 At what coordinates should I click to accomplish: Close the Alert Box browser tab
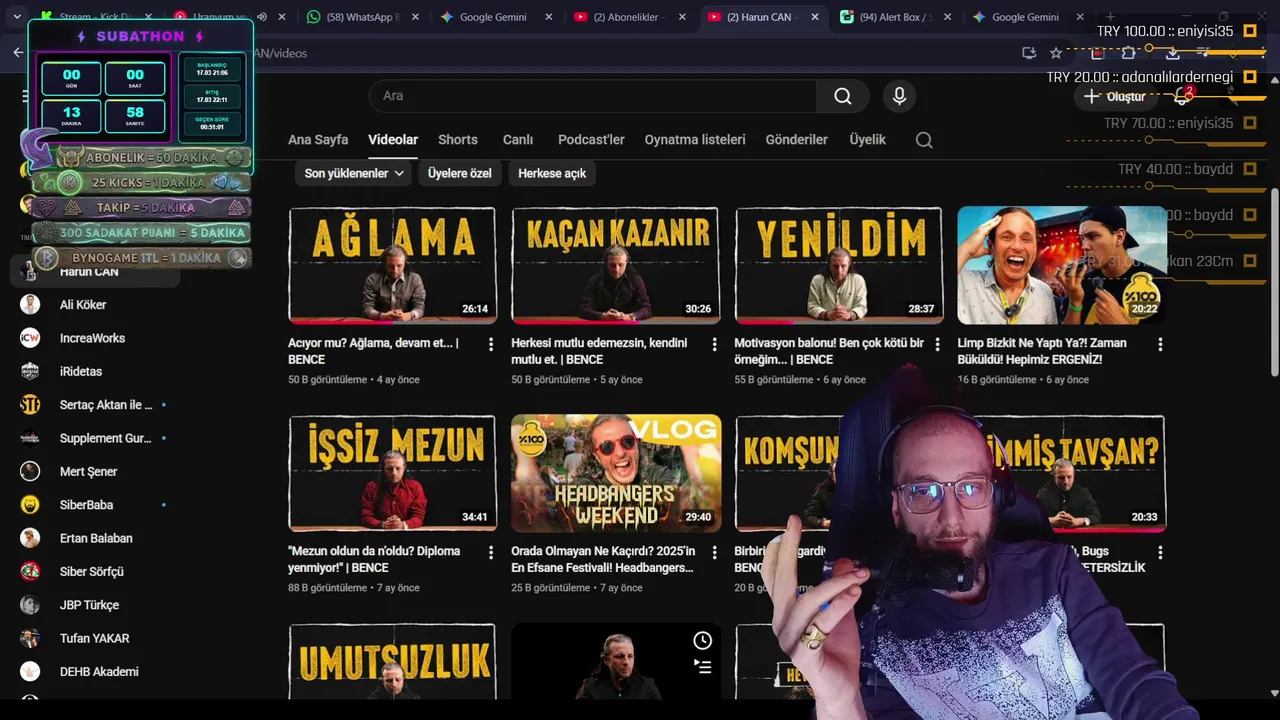948,17
